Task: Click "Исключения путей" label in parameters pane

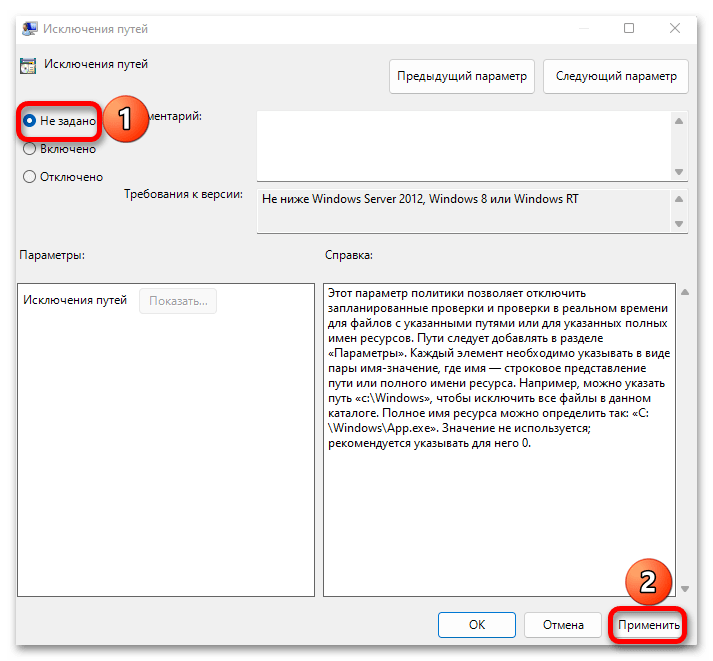Action: coord(75,300)
